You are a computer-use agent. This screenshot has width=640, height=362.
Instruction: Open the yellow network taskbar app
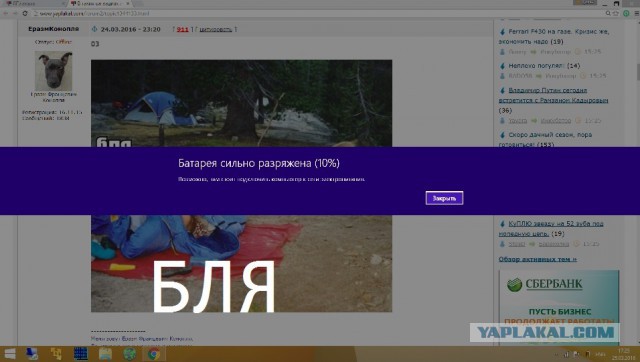click(56, 354)
